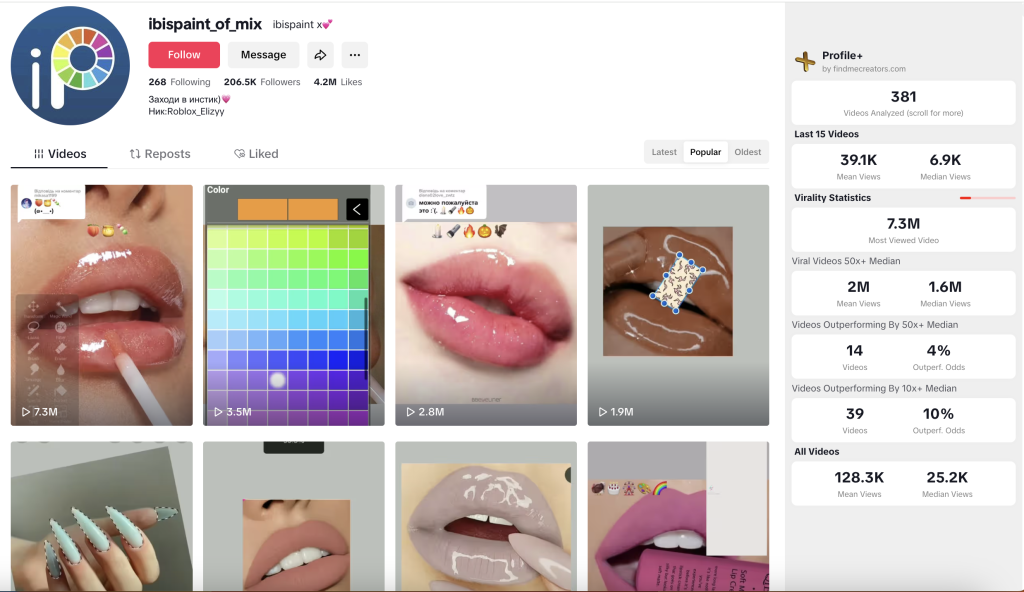Sort videos by Oldest

[x=748, y=152]
